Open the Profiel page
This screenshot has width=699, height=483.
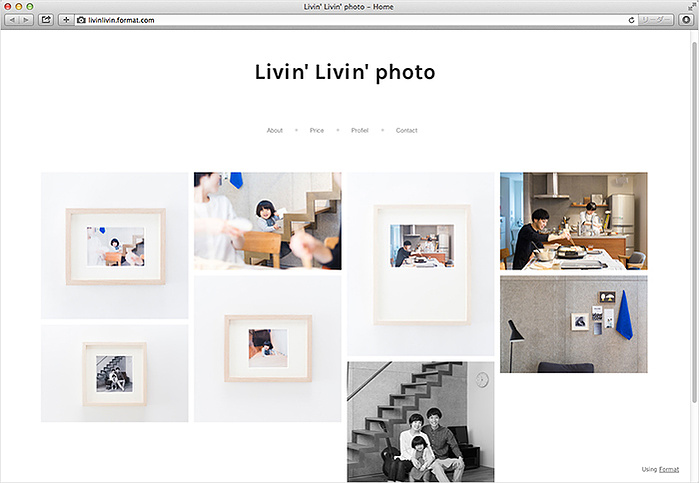point(360,130)
